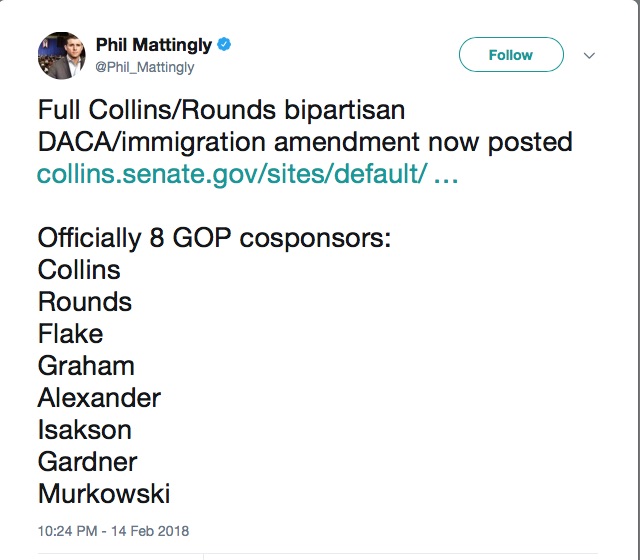Open the collins.senate.gov link
The width and height of the screenshot is (640, 560).
pos(233,173)
